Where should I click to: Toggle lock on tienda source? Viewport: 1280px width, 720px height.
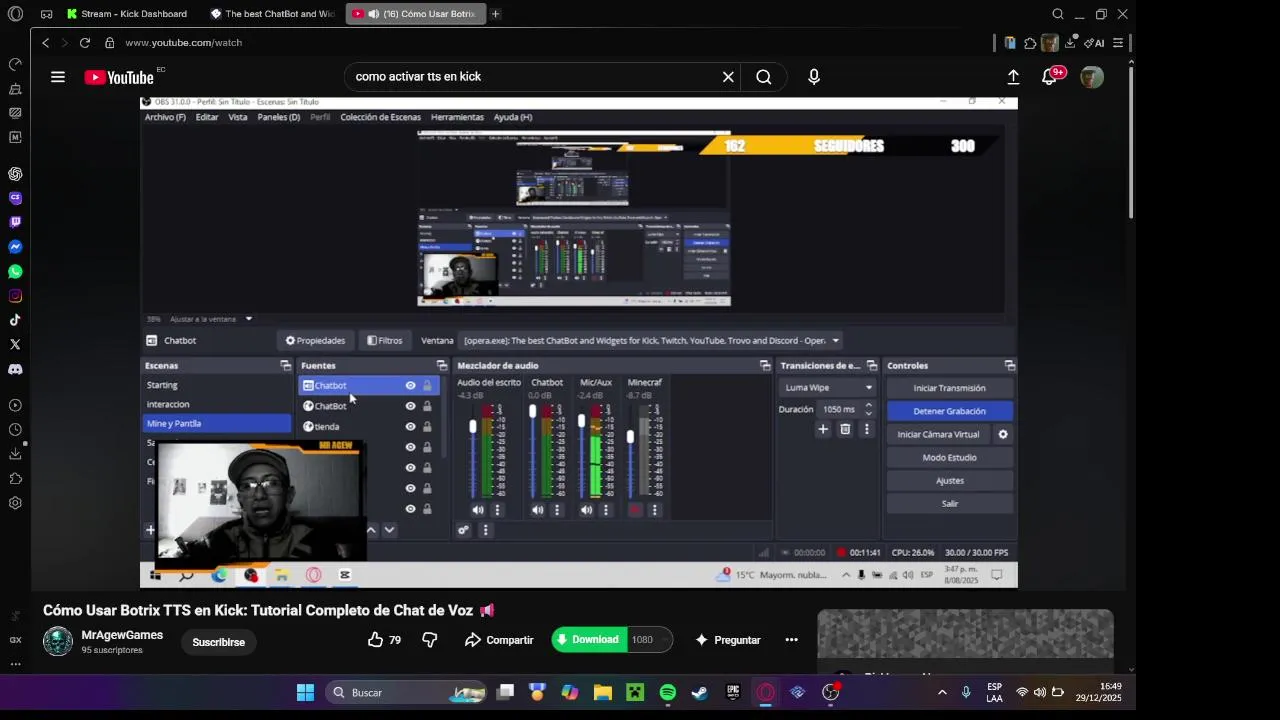[x=427, y=427]
